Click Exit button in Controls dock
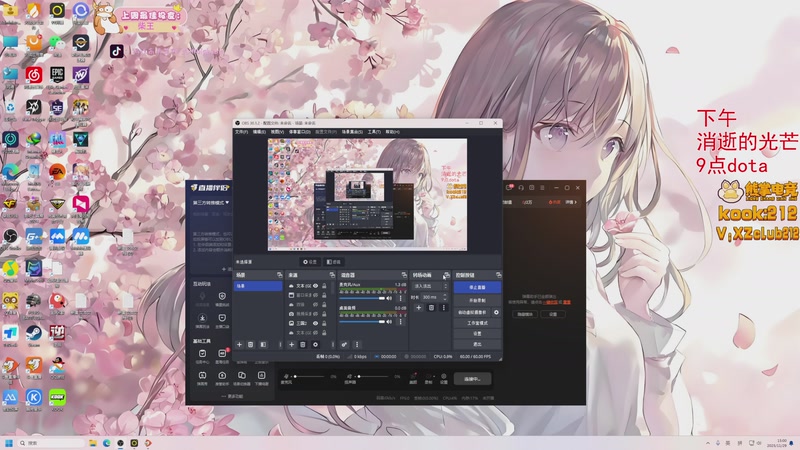This screenshot has width=800, height=450. click(478, 344)
